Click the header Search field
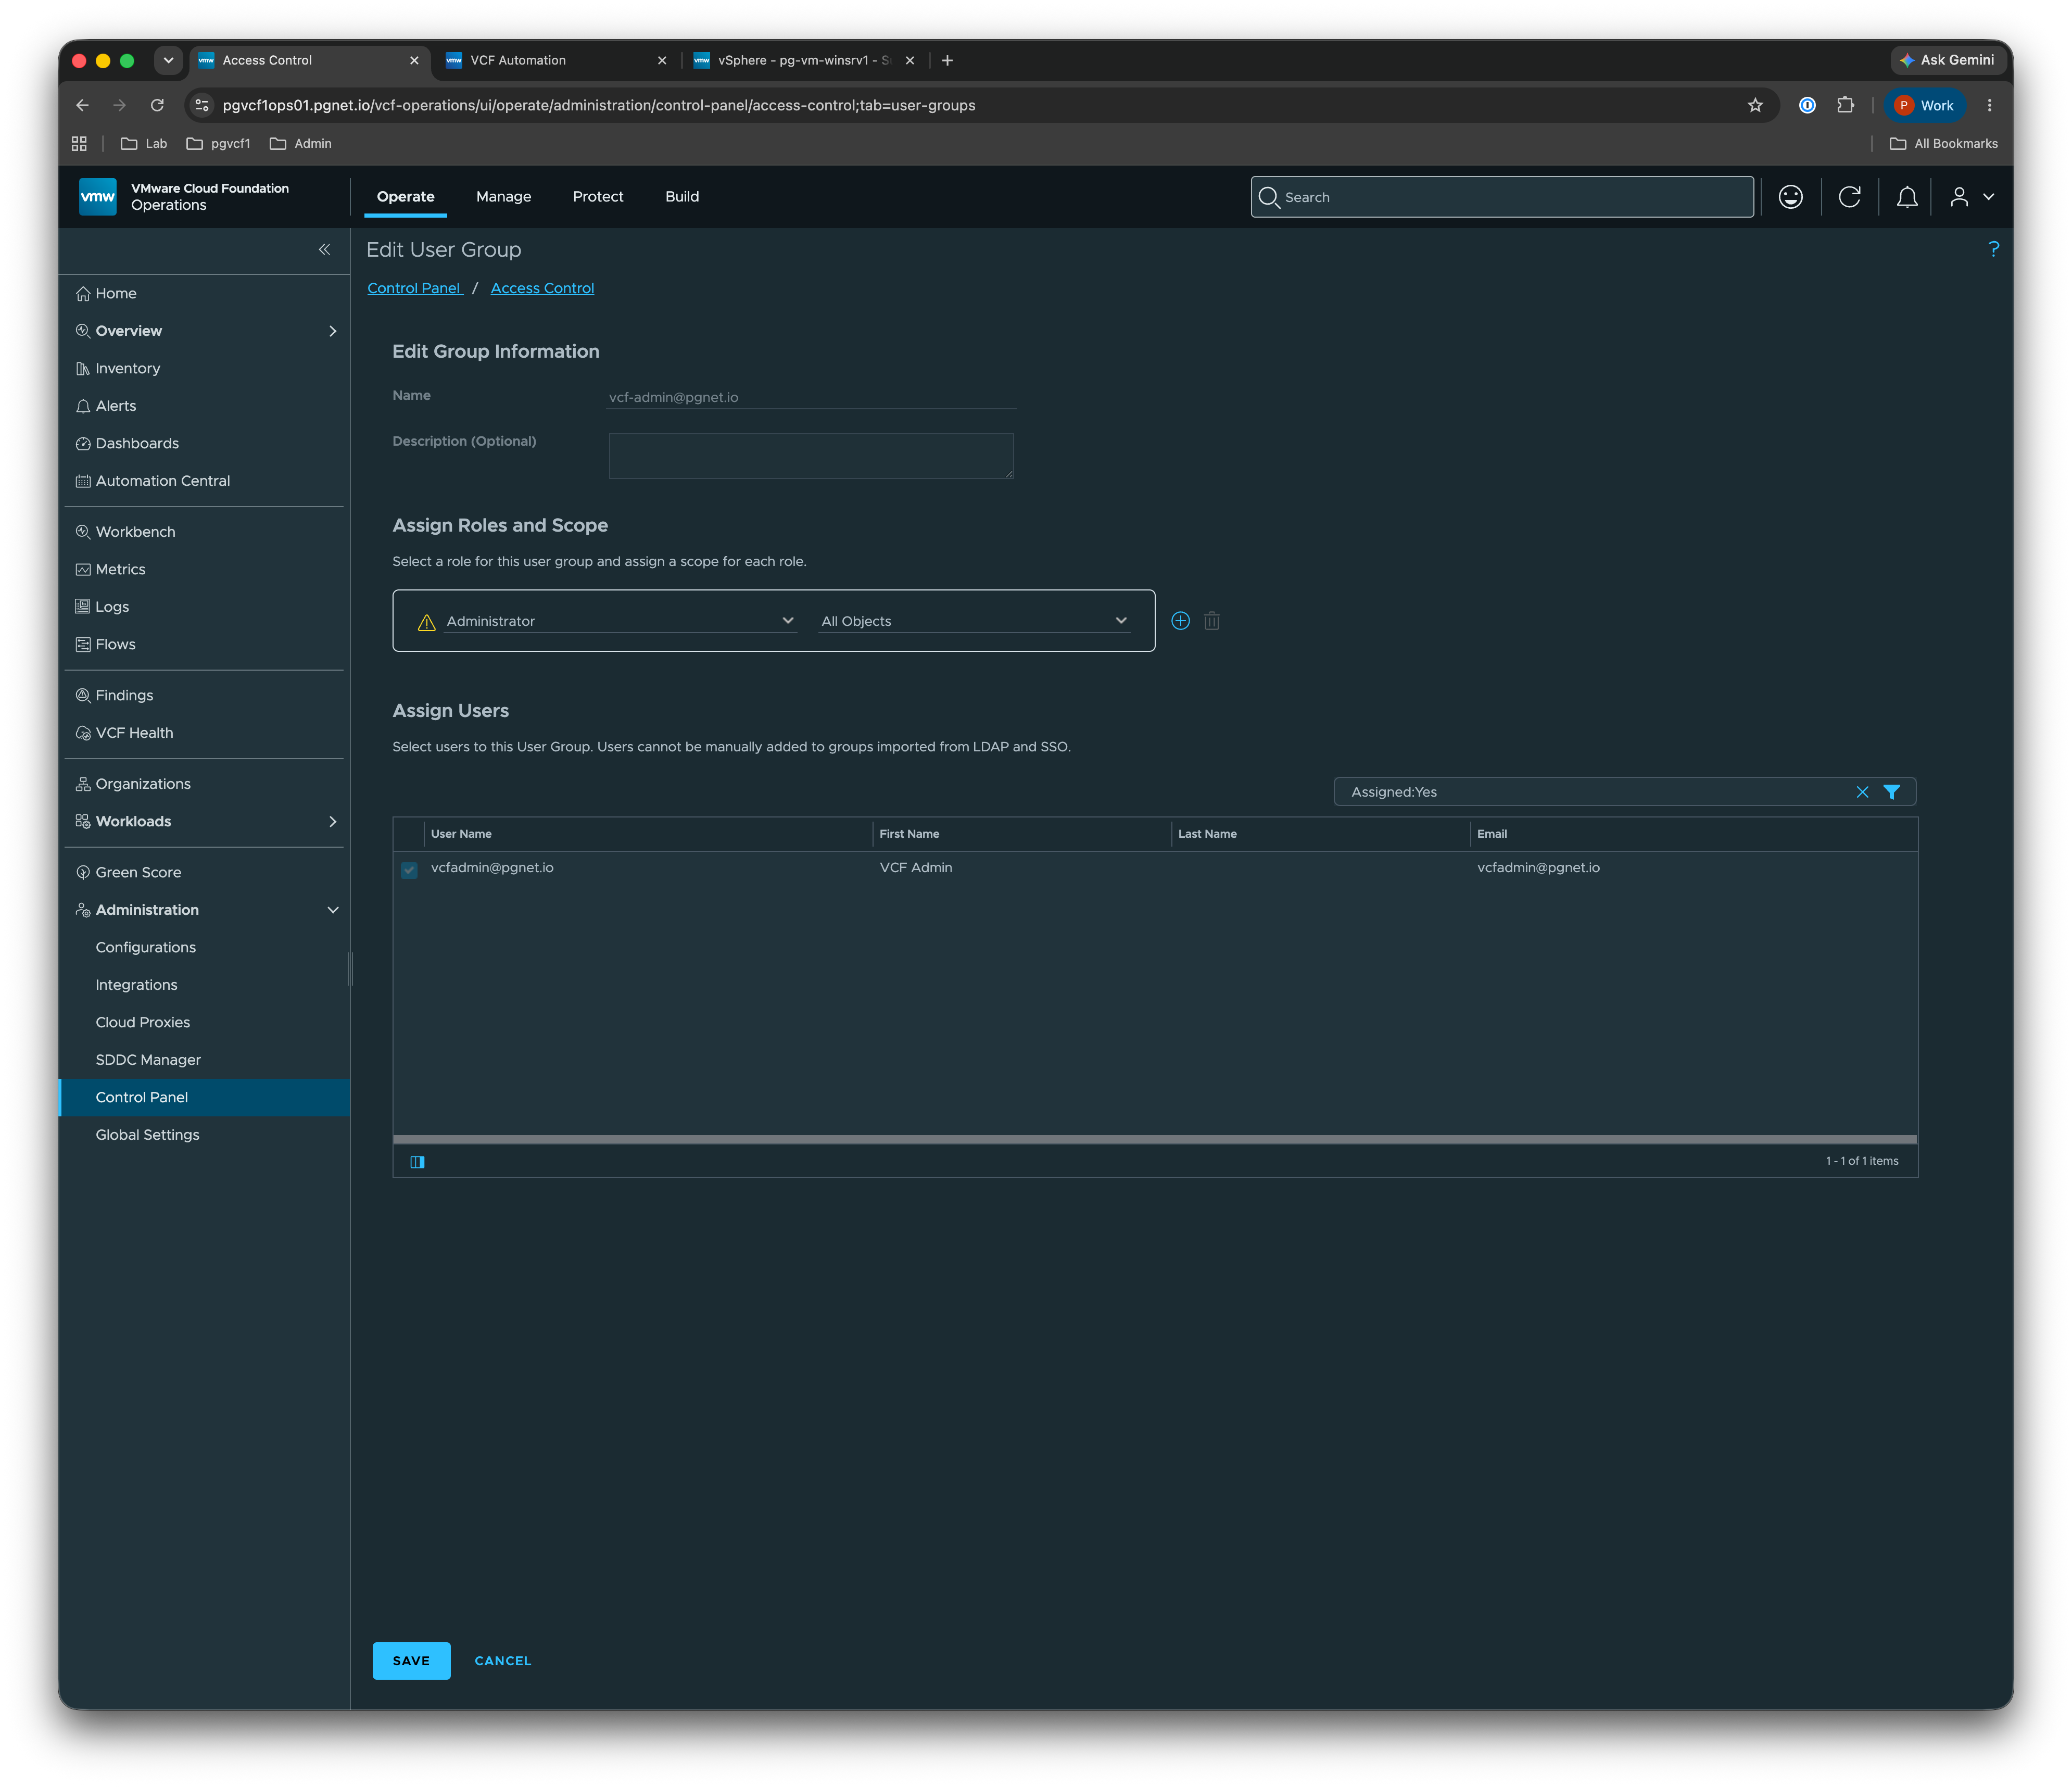Image resolution: width=2072 pixels, height=1787 pixels. click(1502, 197)
